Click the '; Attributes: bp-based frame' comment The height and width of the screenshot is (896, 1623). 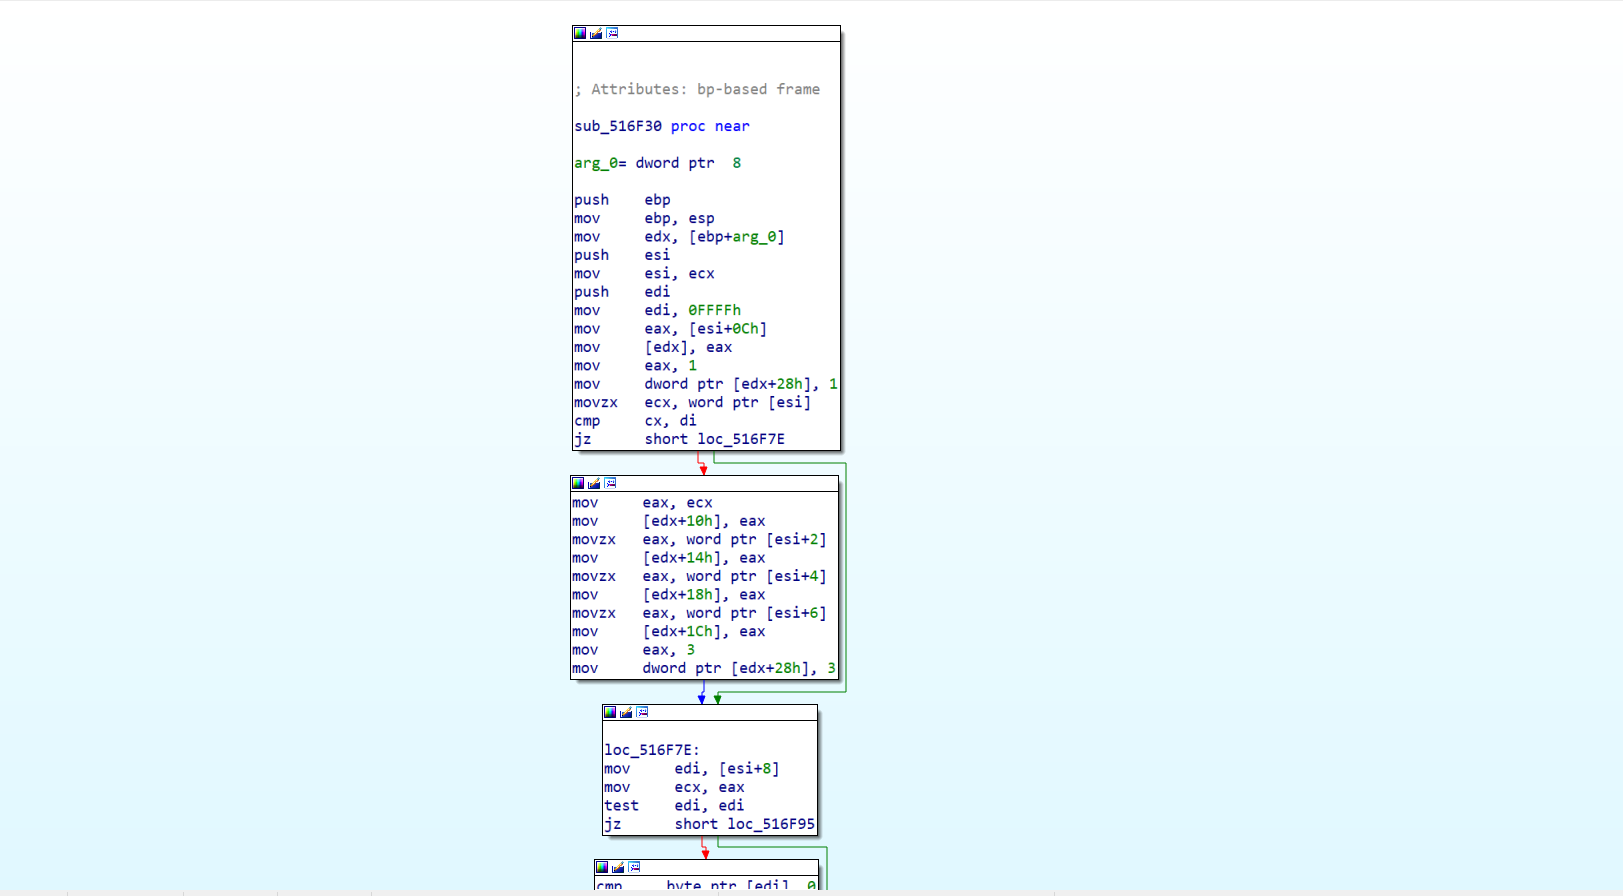pos(697,89)
